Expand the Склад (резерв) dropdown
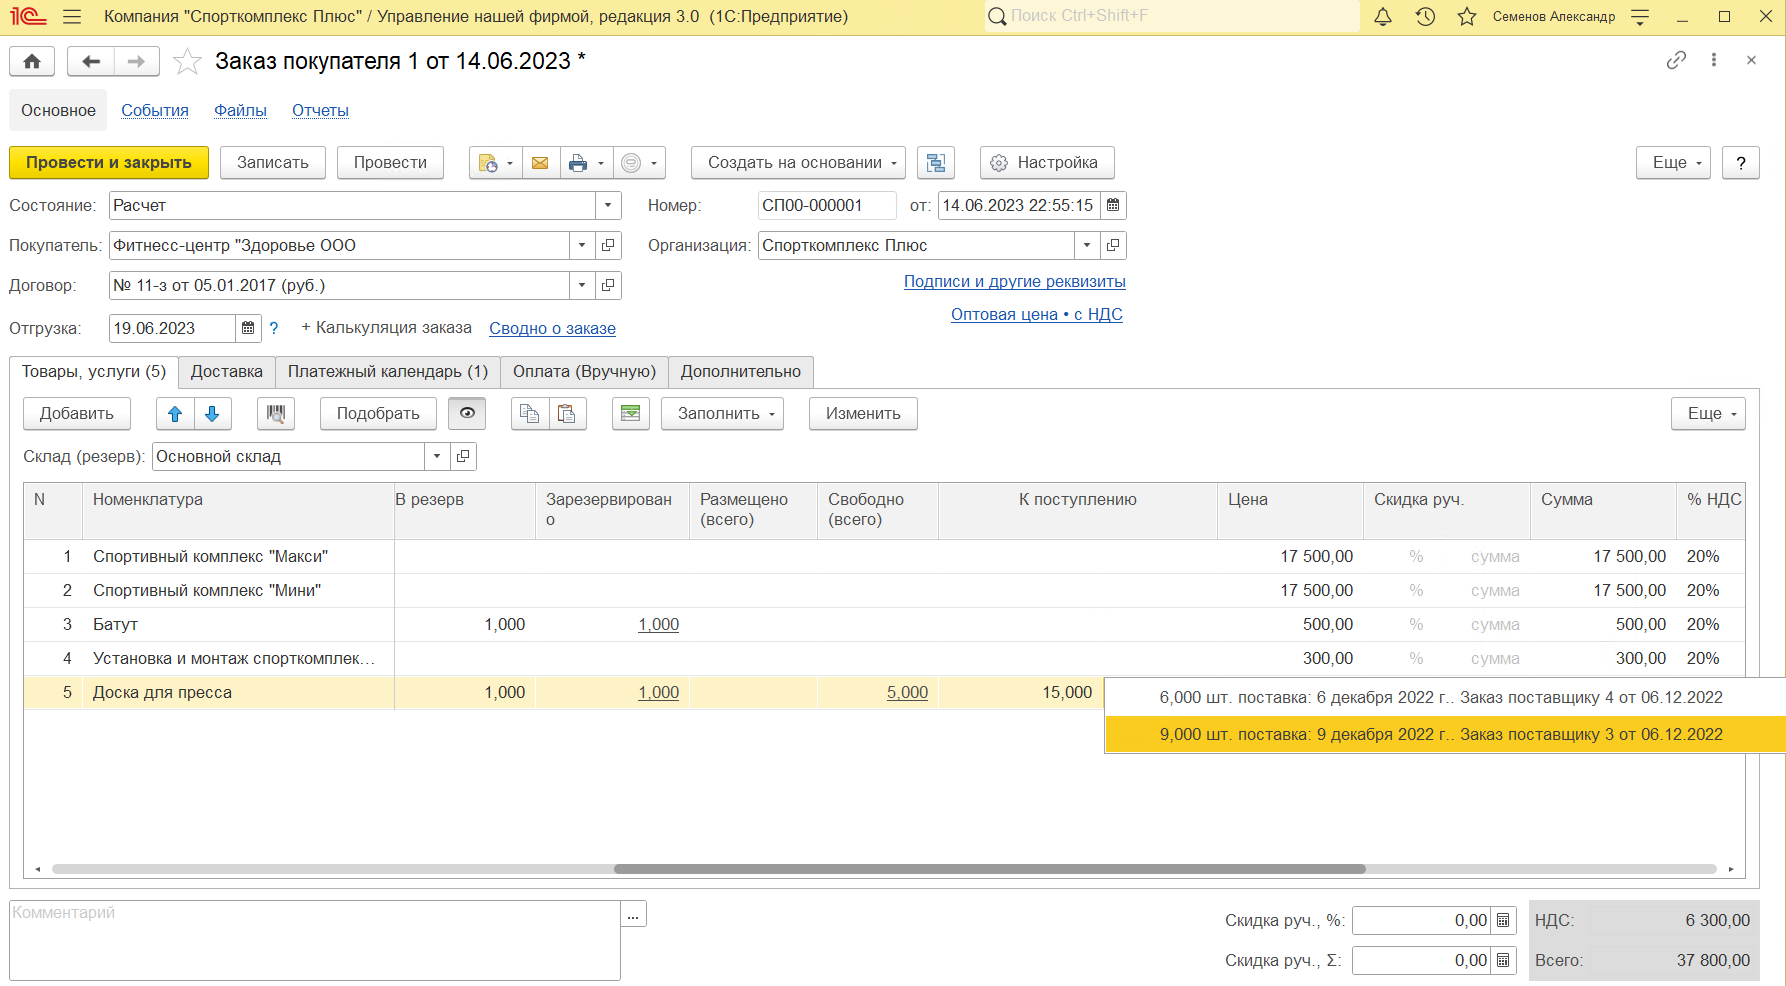Viewport: 1786px width, 986px height. point(437,457)
